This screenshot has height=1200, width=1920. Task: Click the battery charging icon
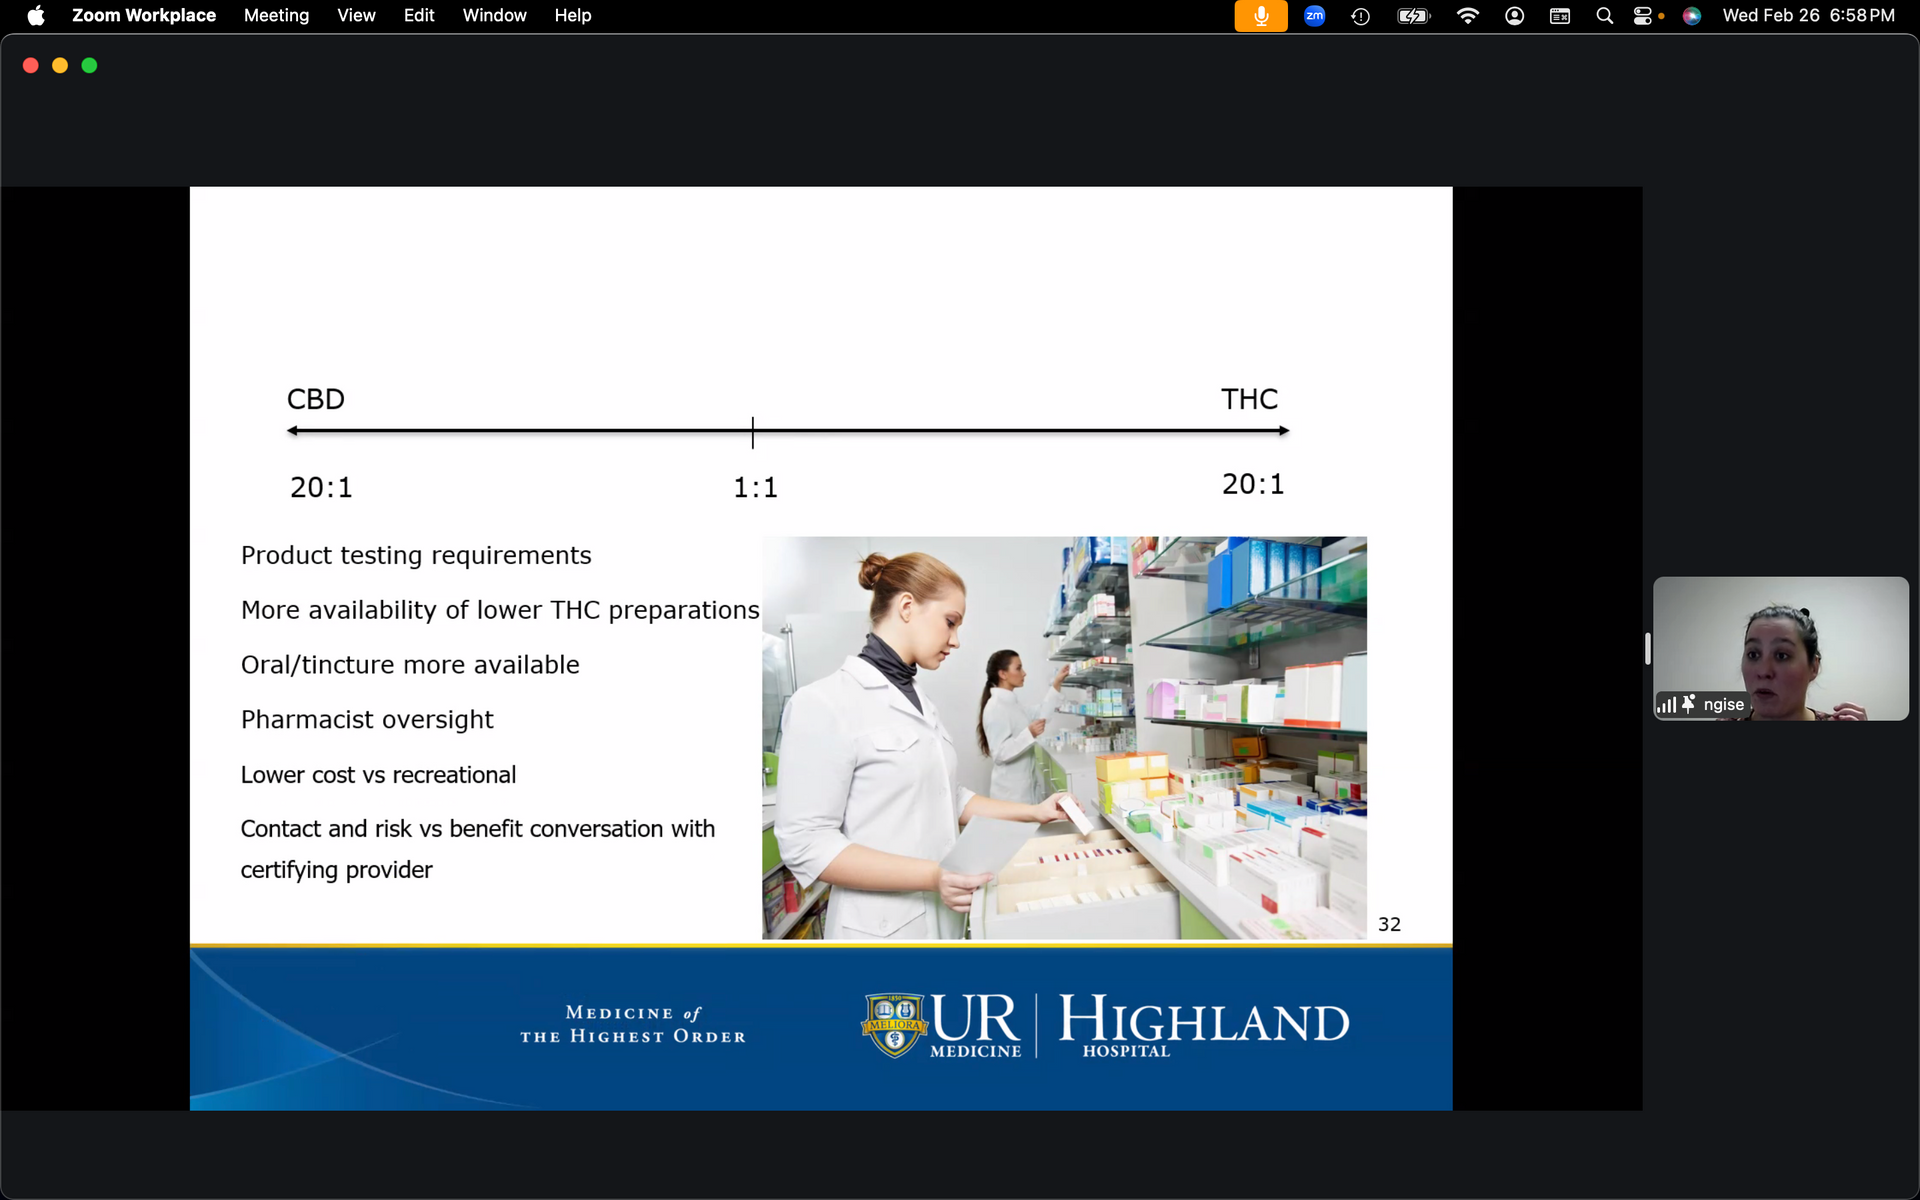click(1413, 16)
